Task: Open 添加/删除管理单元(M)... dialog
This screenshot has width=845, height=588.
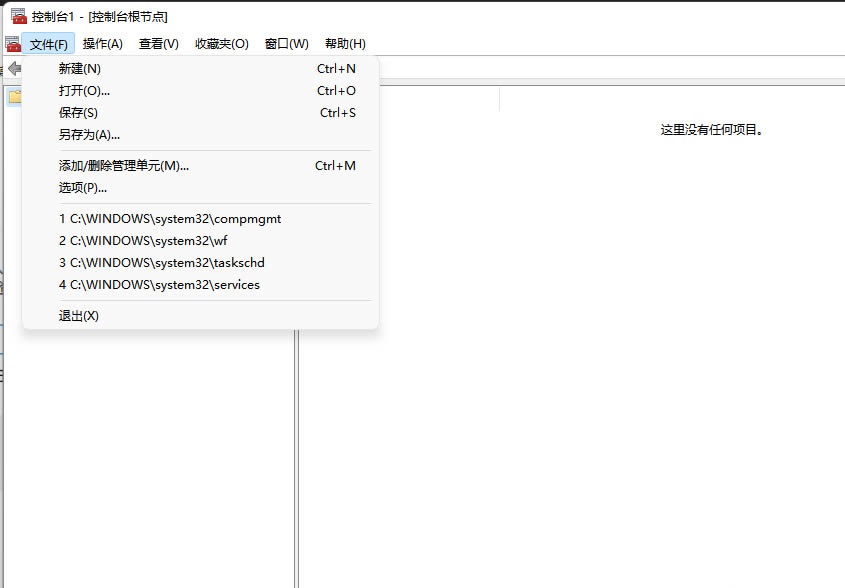Action: [124, 166]
